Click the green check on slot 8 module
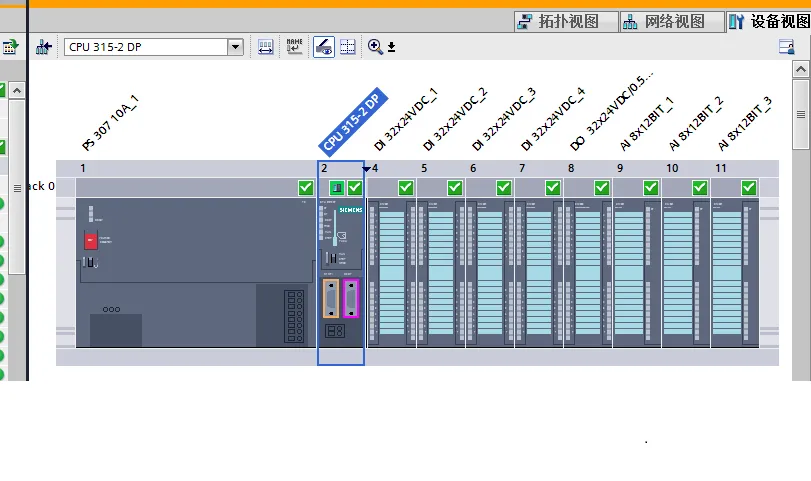This screenshot has width=811, height=481. click(602, 188)
